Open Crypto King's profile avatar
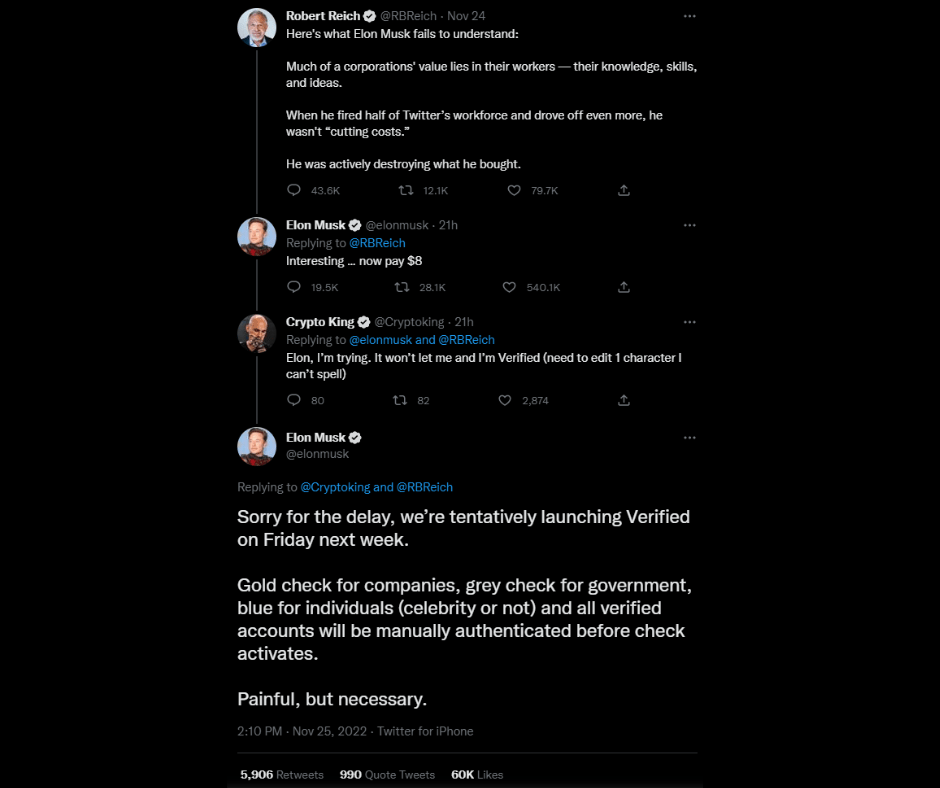940x788 pixels. (x=257, y=333)
